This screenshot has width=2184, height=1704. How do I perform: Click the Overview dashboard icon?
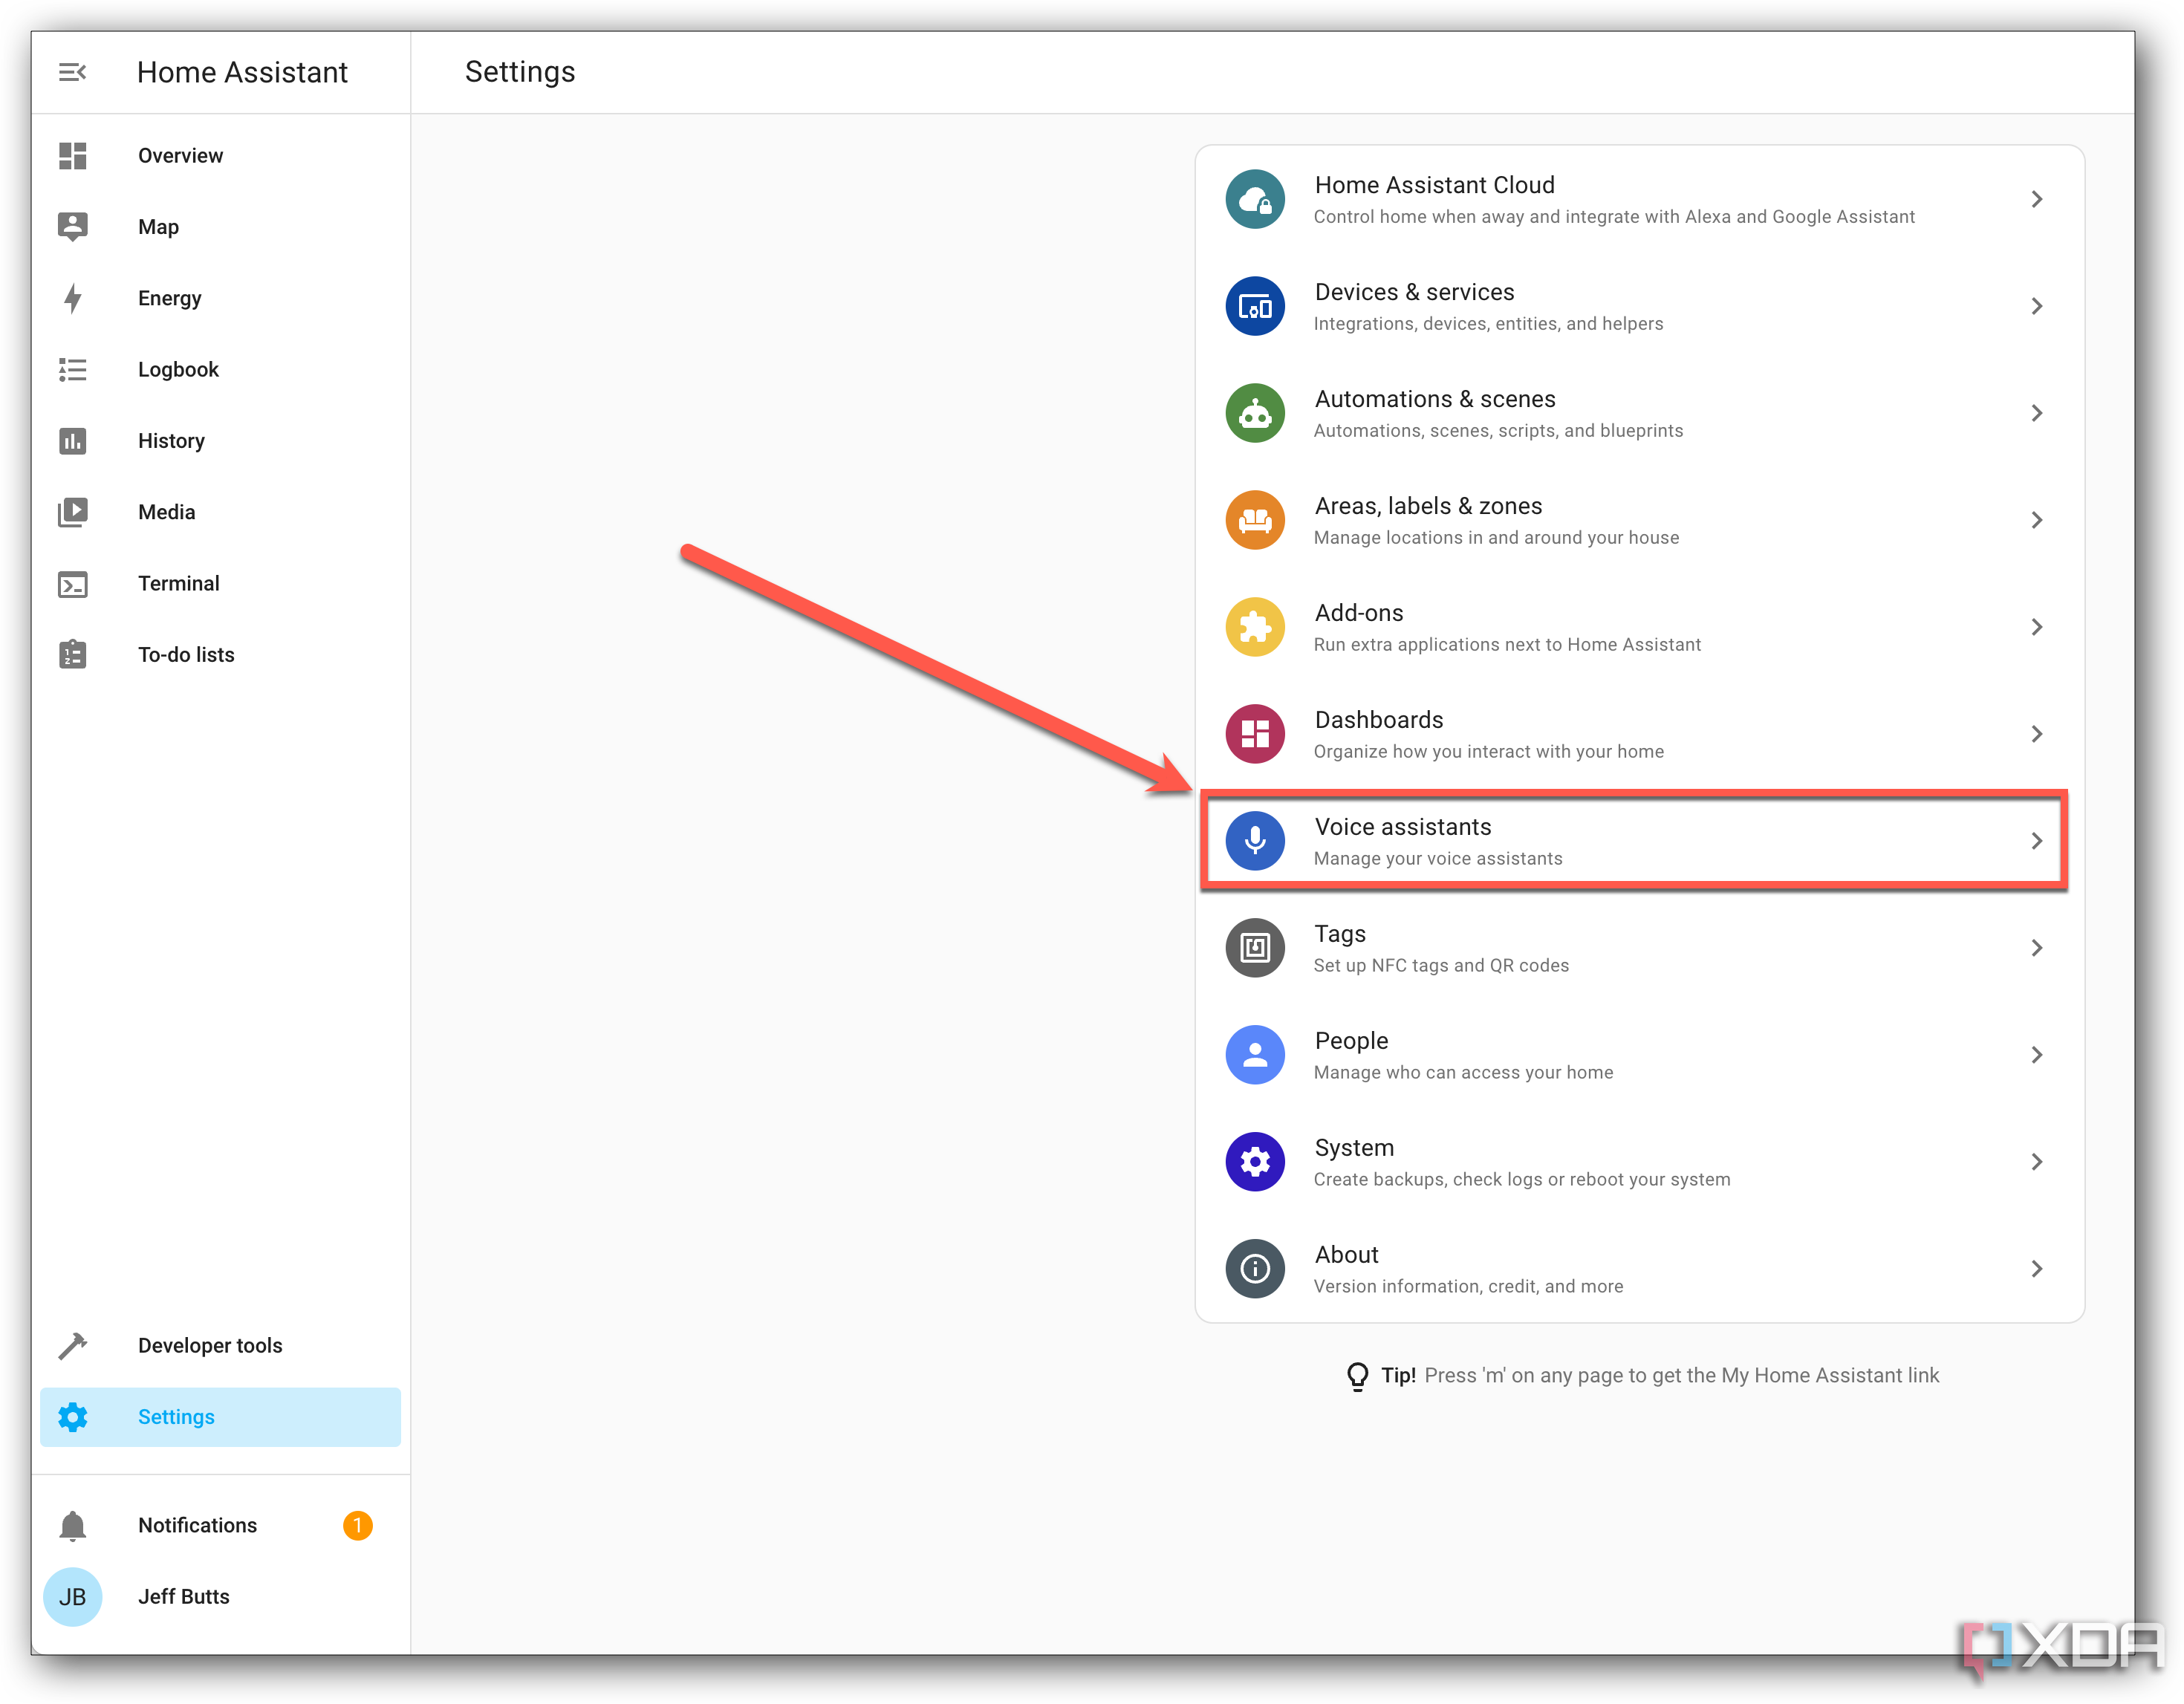(72, 156)
